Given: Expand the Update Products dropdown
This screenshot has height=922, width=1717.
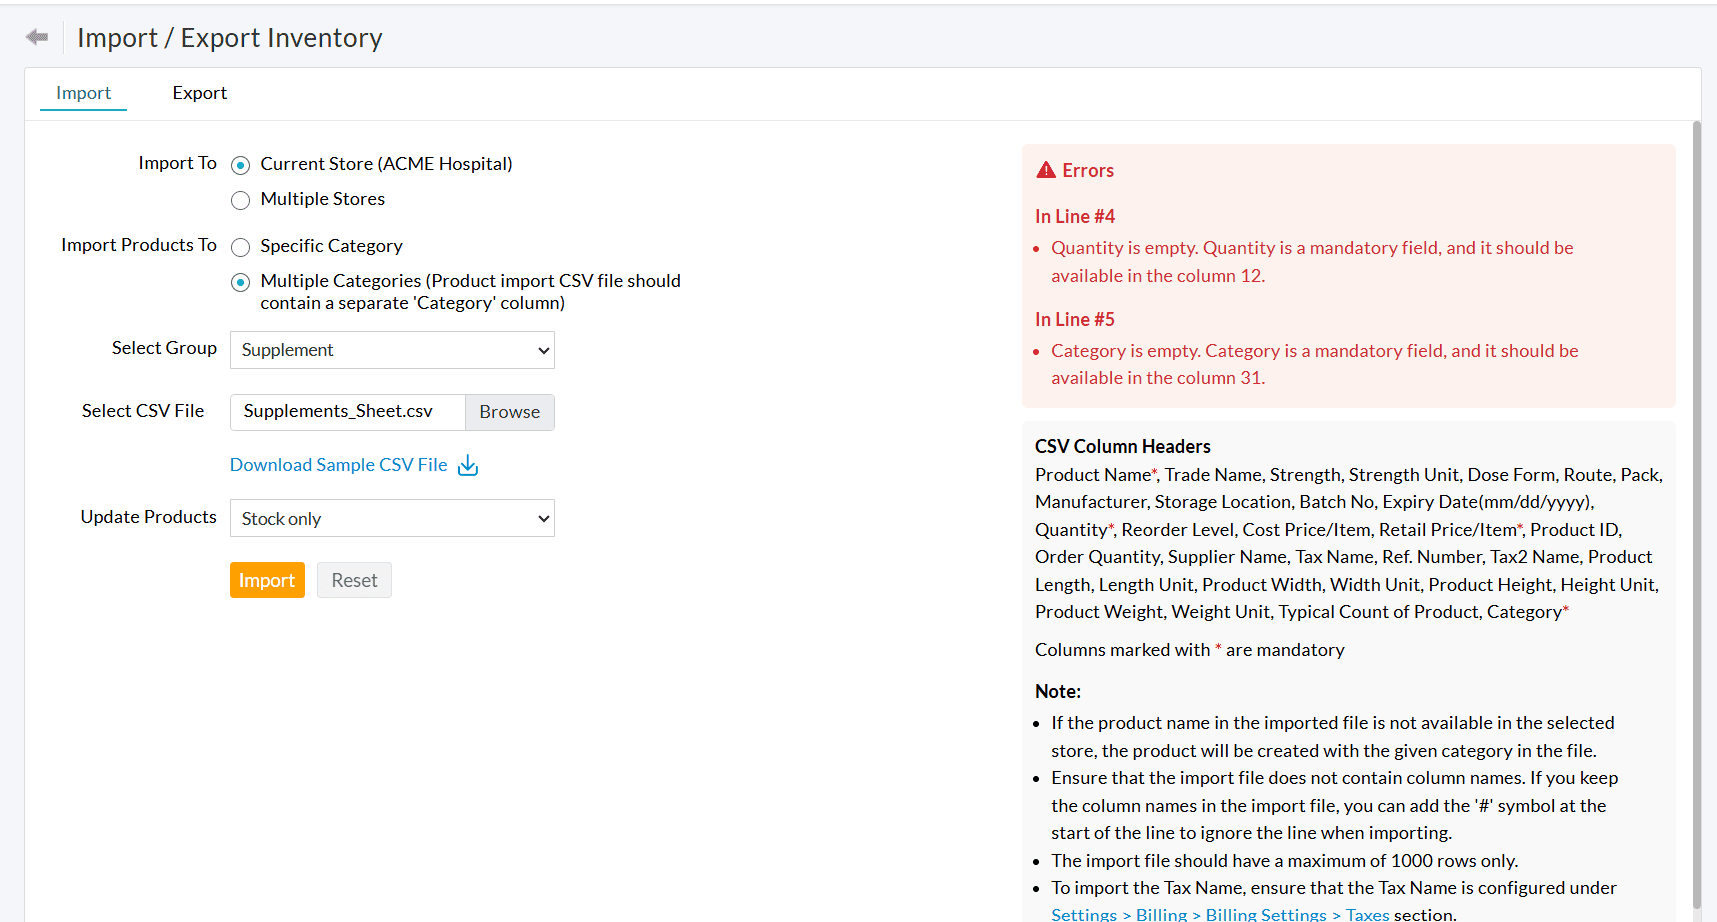Looking at the screenshot, I should click(392, 518).
